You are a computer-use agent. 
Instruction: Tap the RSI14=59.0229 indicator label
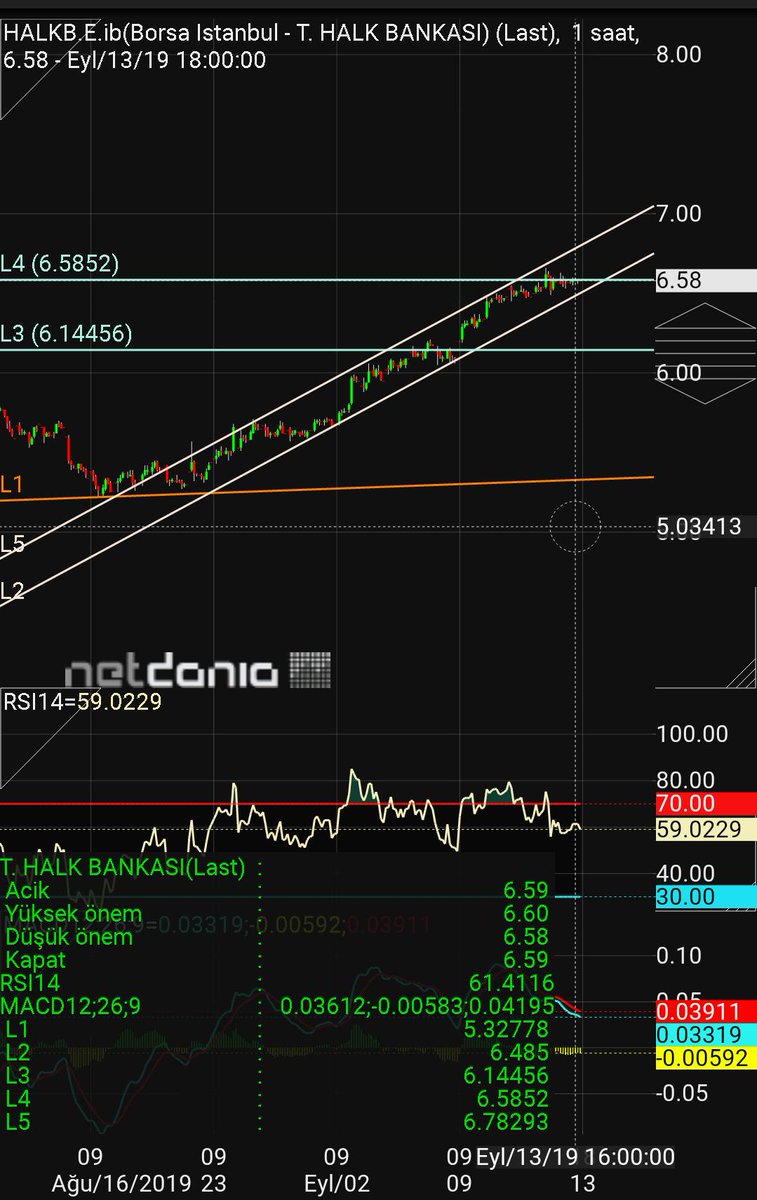82,702
